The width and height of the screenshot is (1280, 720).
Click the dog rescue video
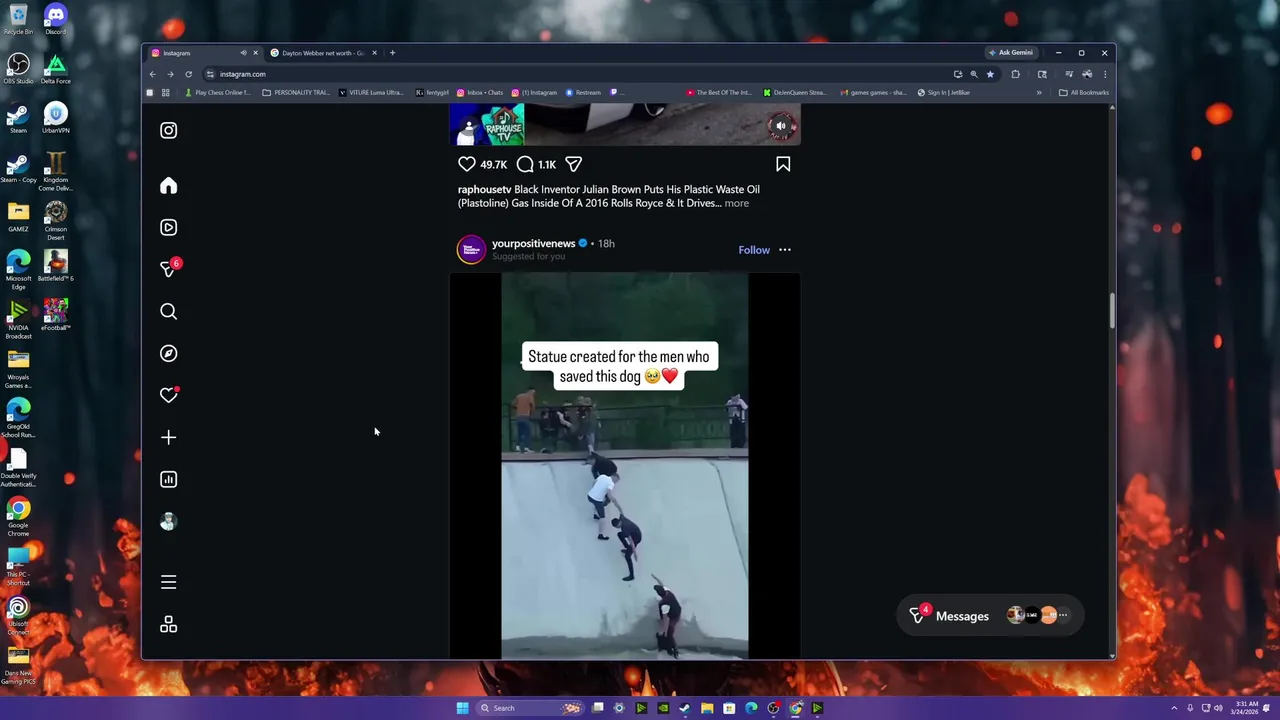tap(625, 466)
